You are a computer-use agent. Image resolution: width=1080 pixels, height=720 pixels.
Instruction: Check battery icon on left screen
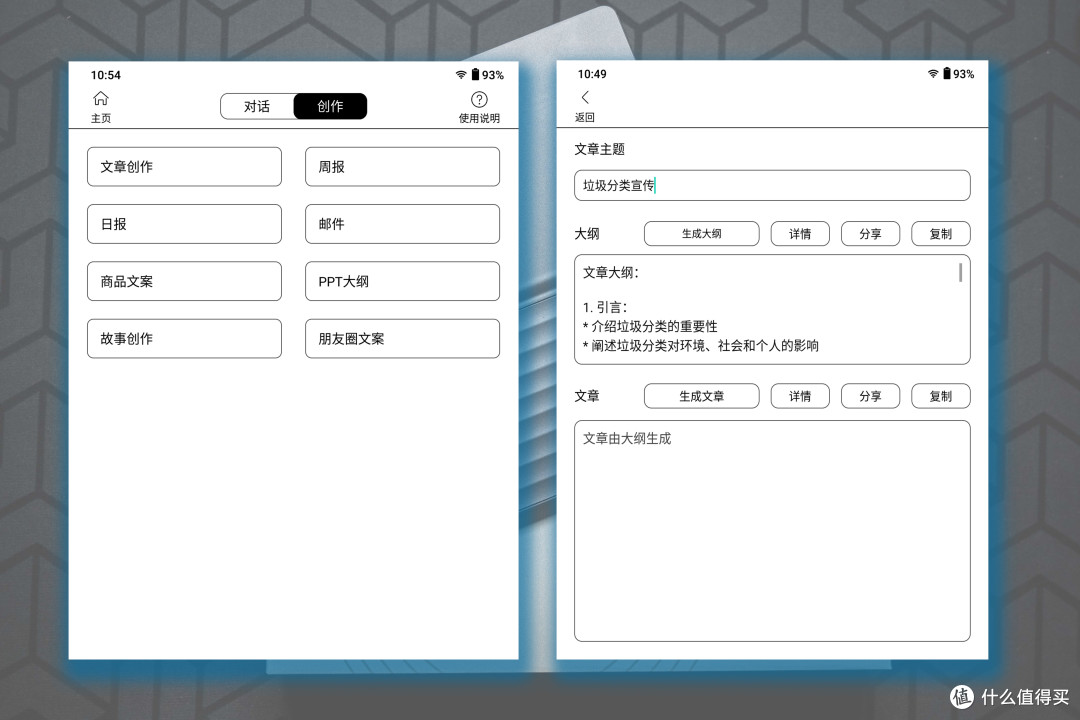coord(475,74)
